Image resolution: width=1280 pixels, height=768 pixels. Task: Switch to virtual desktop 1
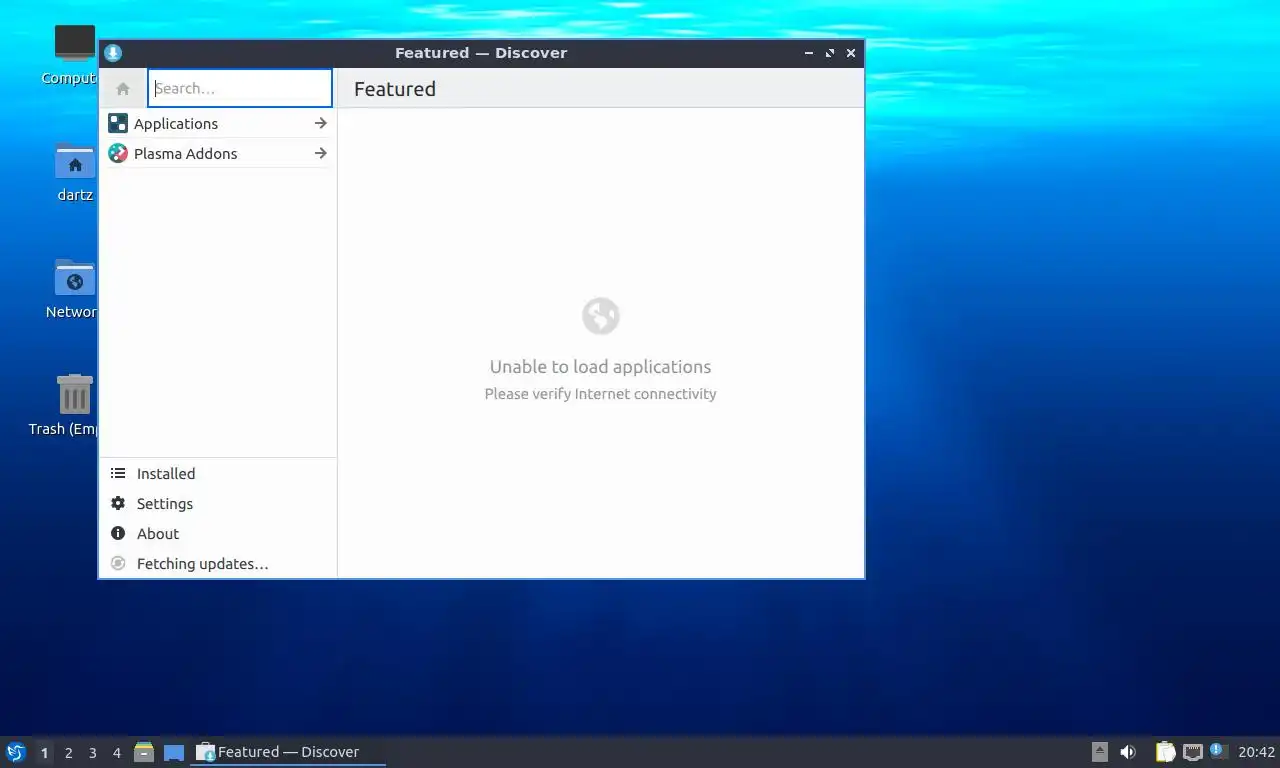[x=44, y=753]
